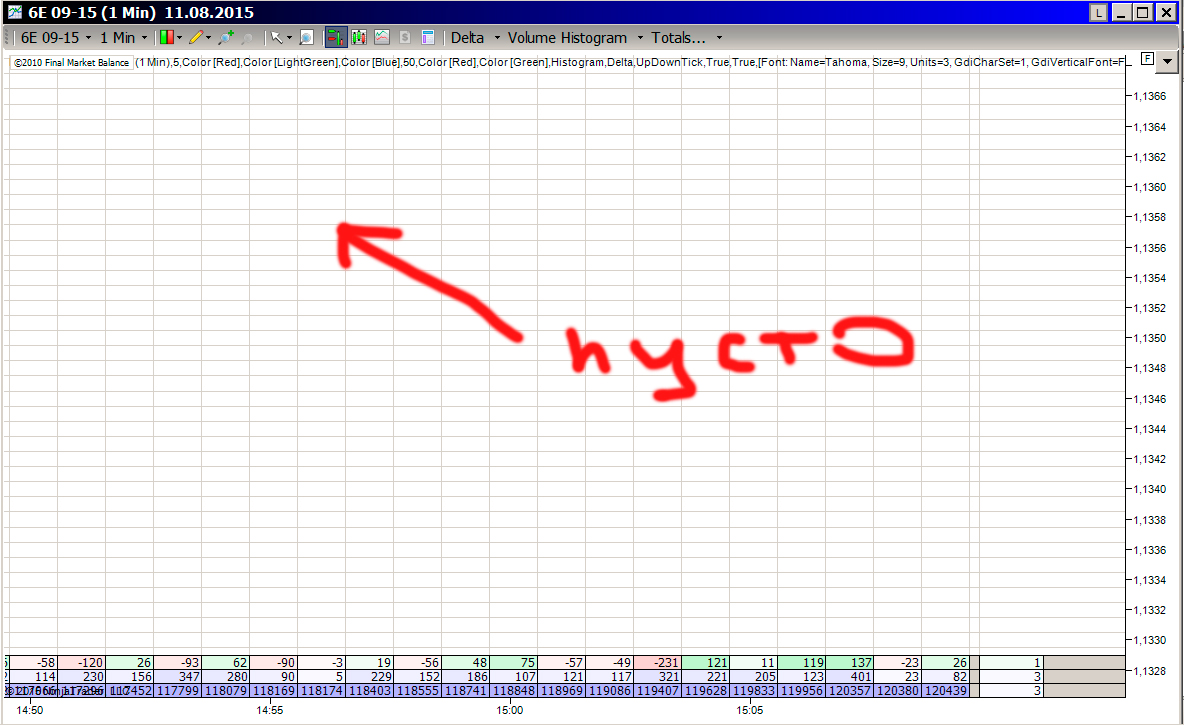The width and height of the screenshot is (1184, 725).
Task: Close the chart window
Action: click(1167, 12)
